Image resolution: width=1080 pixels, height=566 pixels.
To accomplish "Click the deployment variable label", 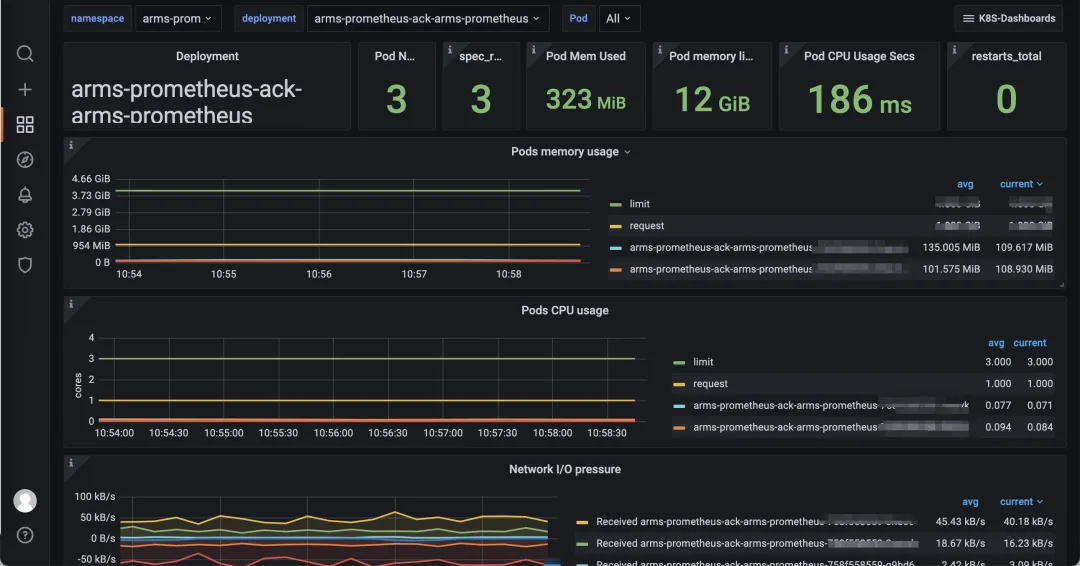I will (269, 19).
